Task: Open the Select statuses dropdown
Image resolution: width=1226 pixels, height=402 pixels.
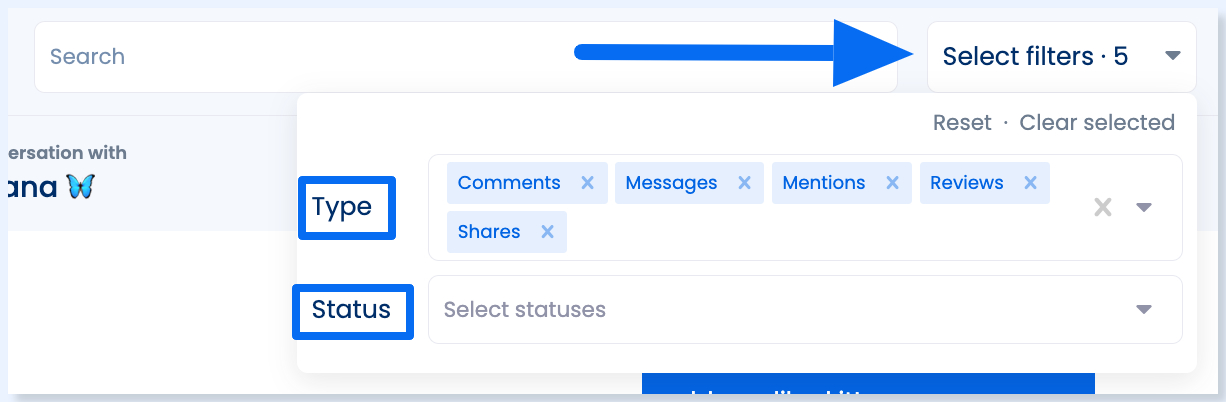Action: click(805, 310)
